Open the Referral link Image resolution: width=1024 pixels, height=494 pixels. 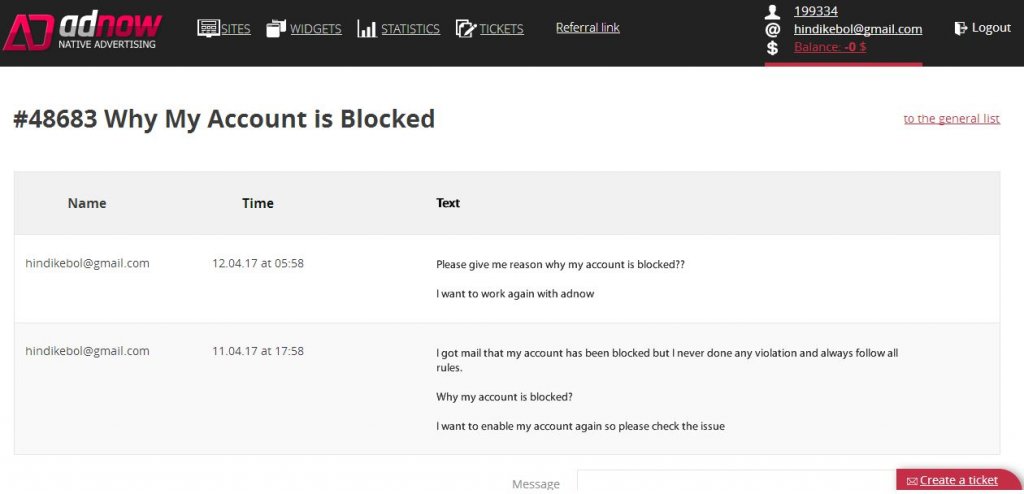coord(587,27)
